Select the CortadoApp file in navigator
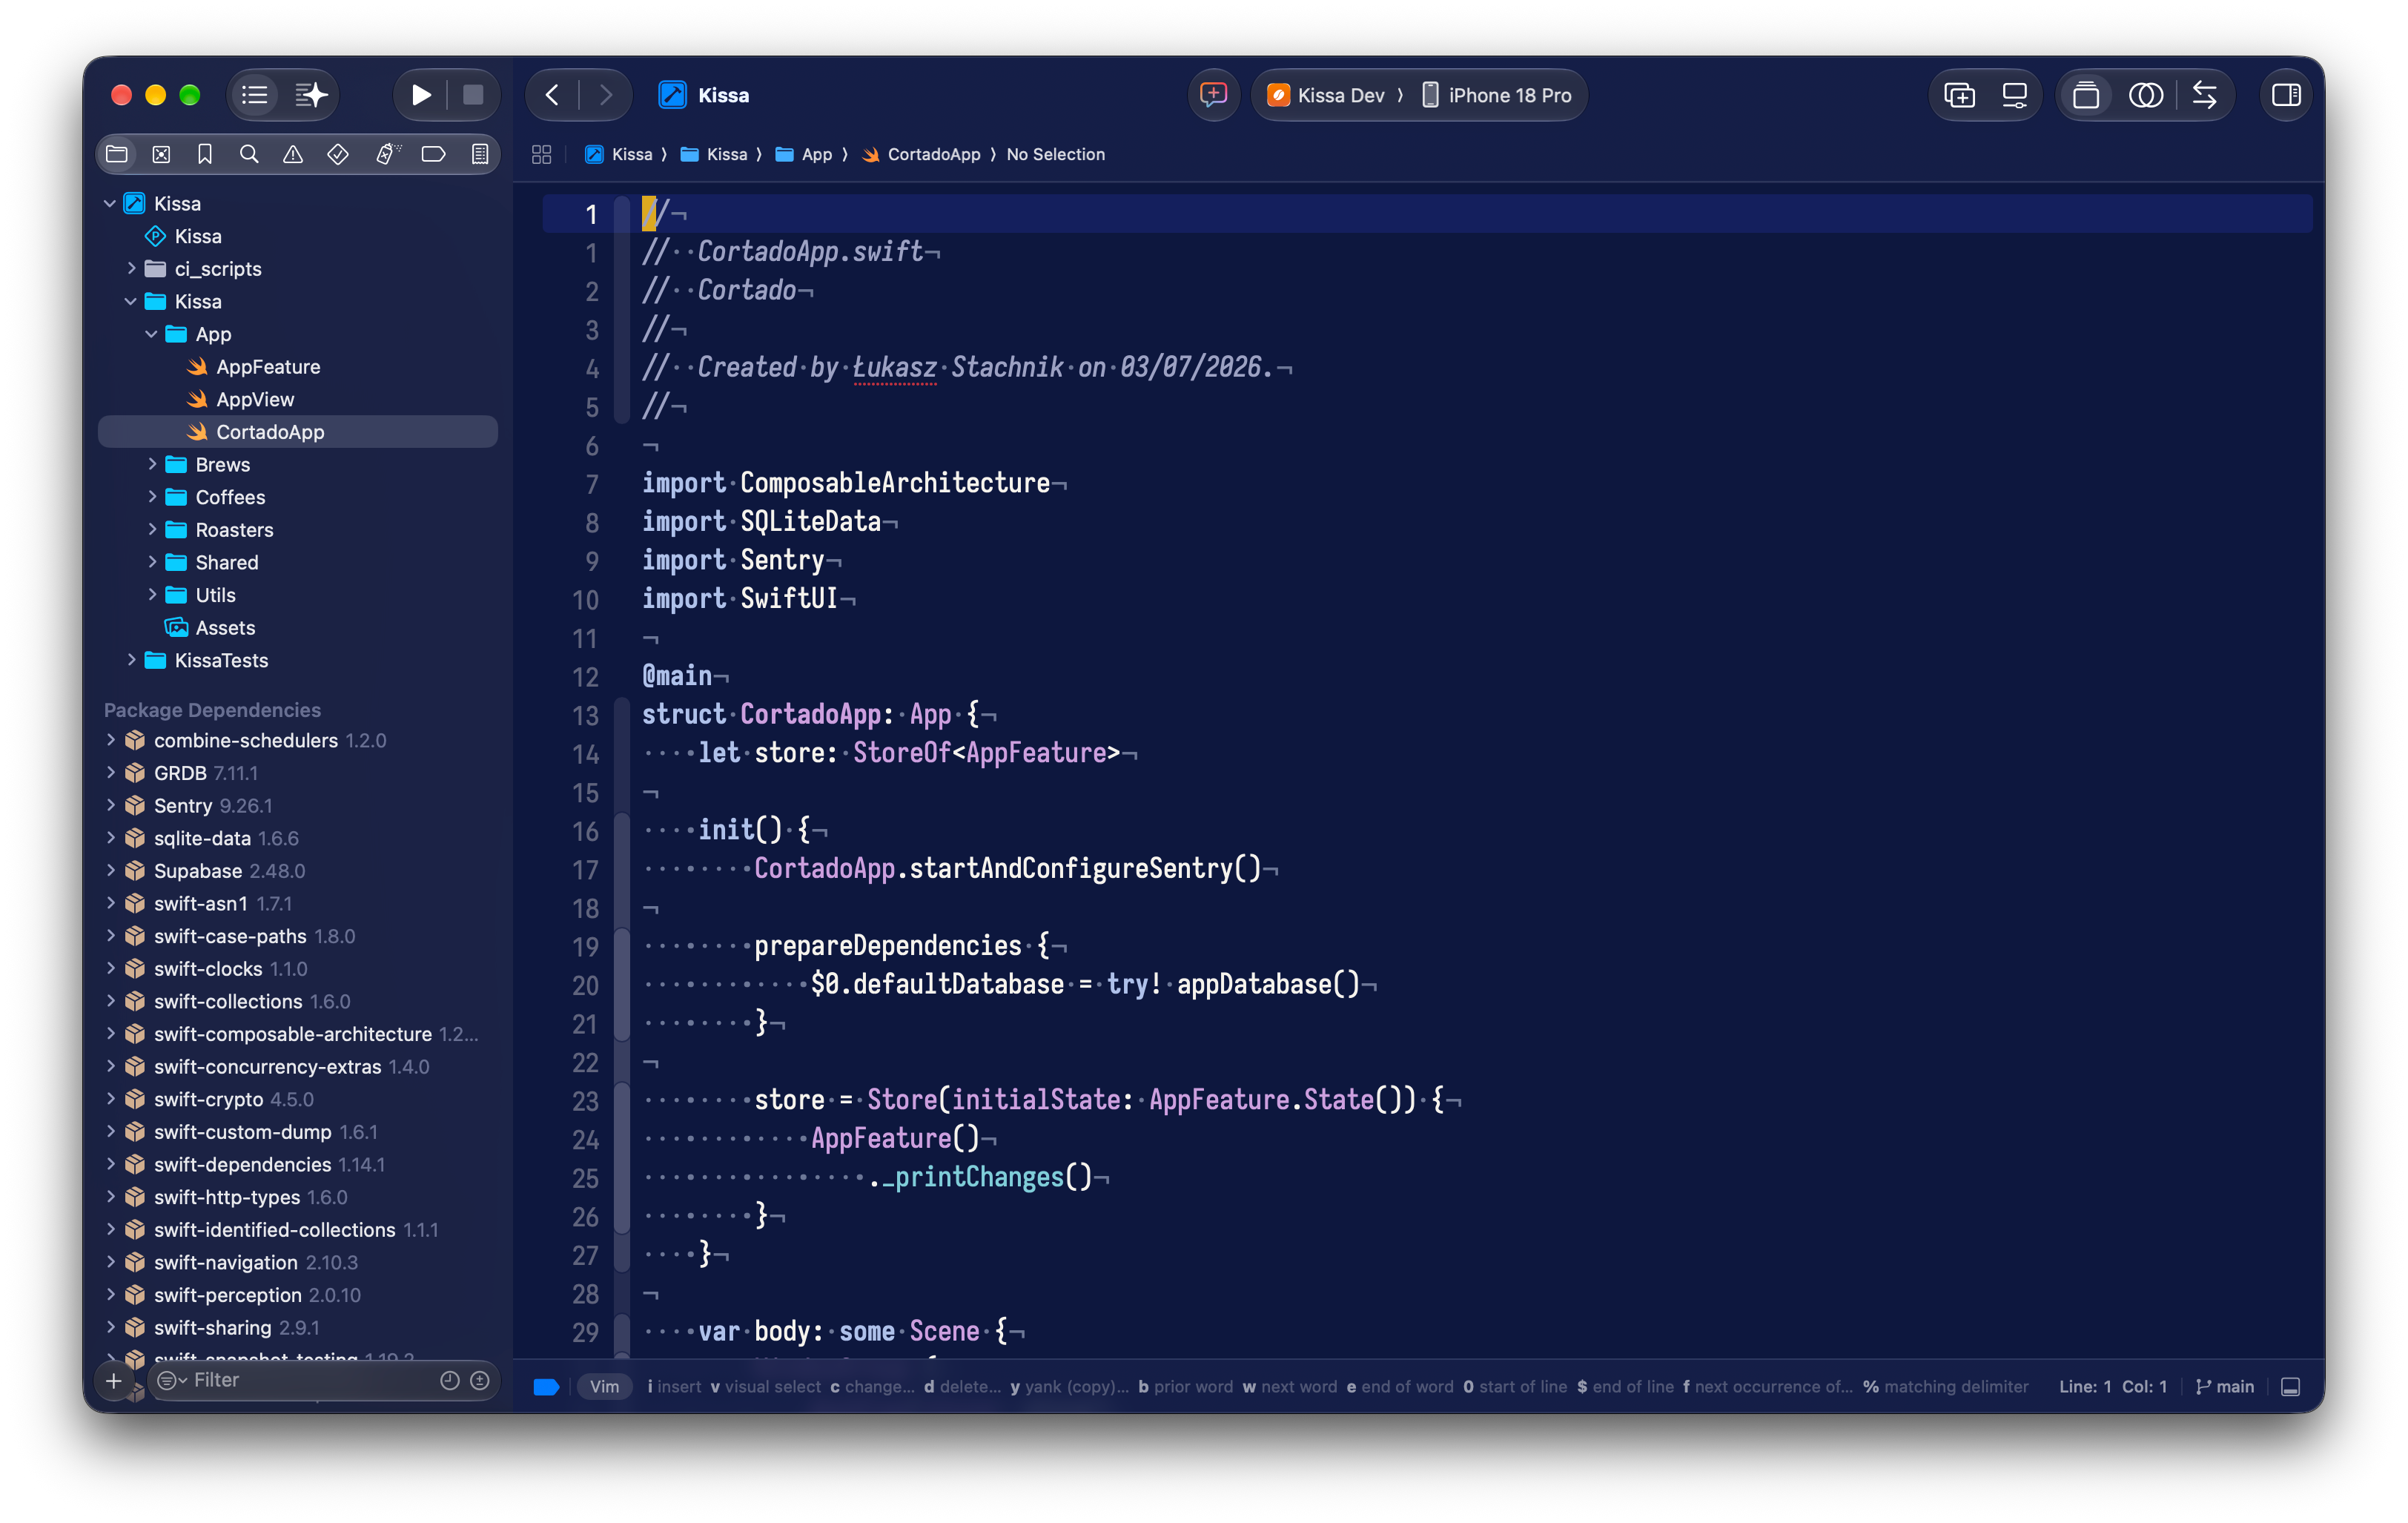The width and height of the screenshot is (2408, 1523). (x=298, y=432)
